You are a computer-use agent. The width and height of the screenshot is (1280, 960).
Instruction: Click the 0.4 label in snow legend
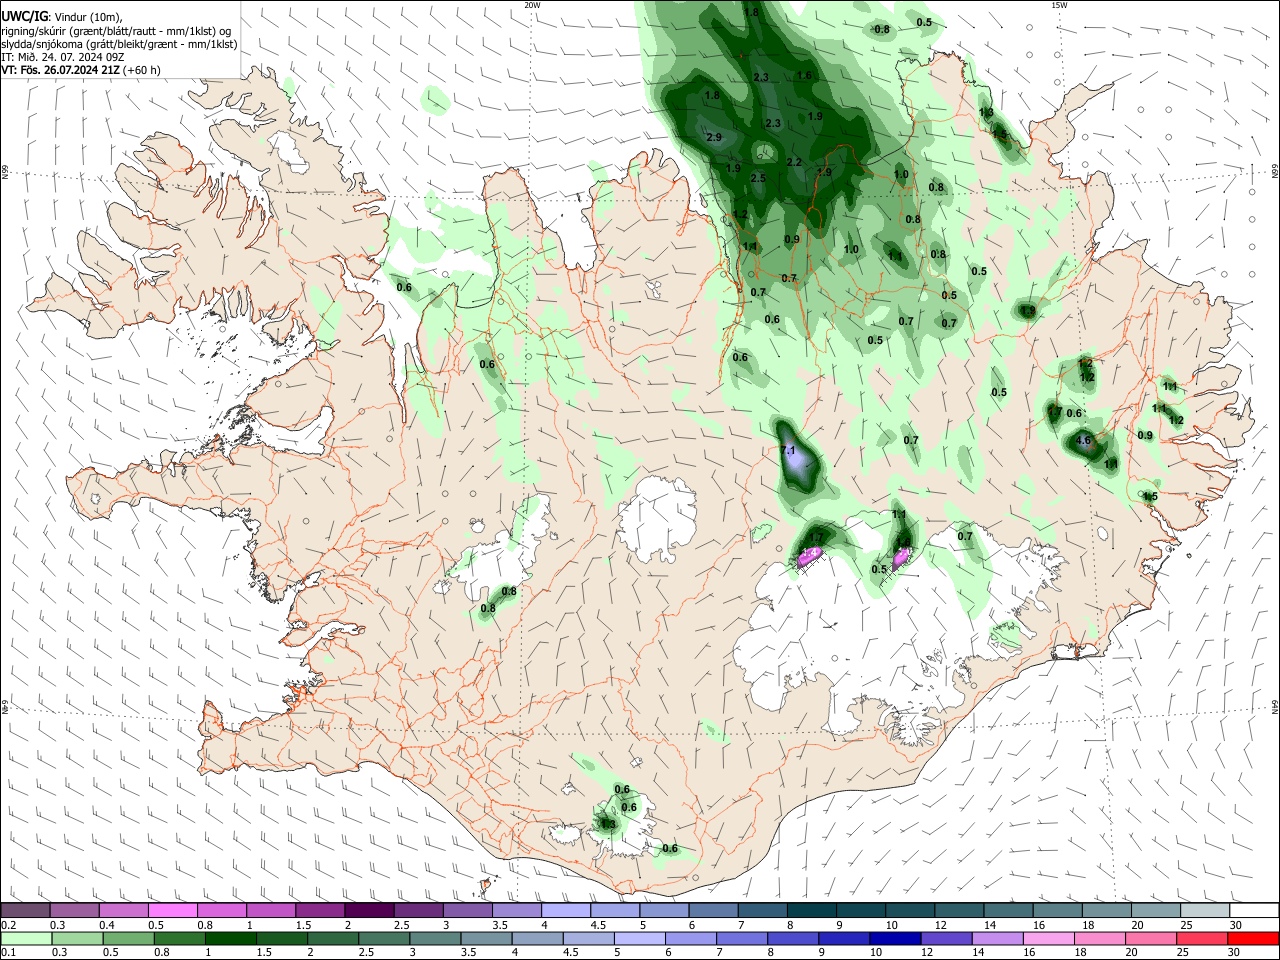(108, 925)
